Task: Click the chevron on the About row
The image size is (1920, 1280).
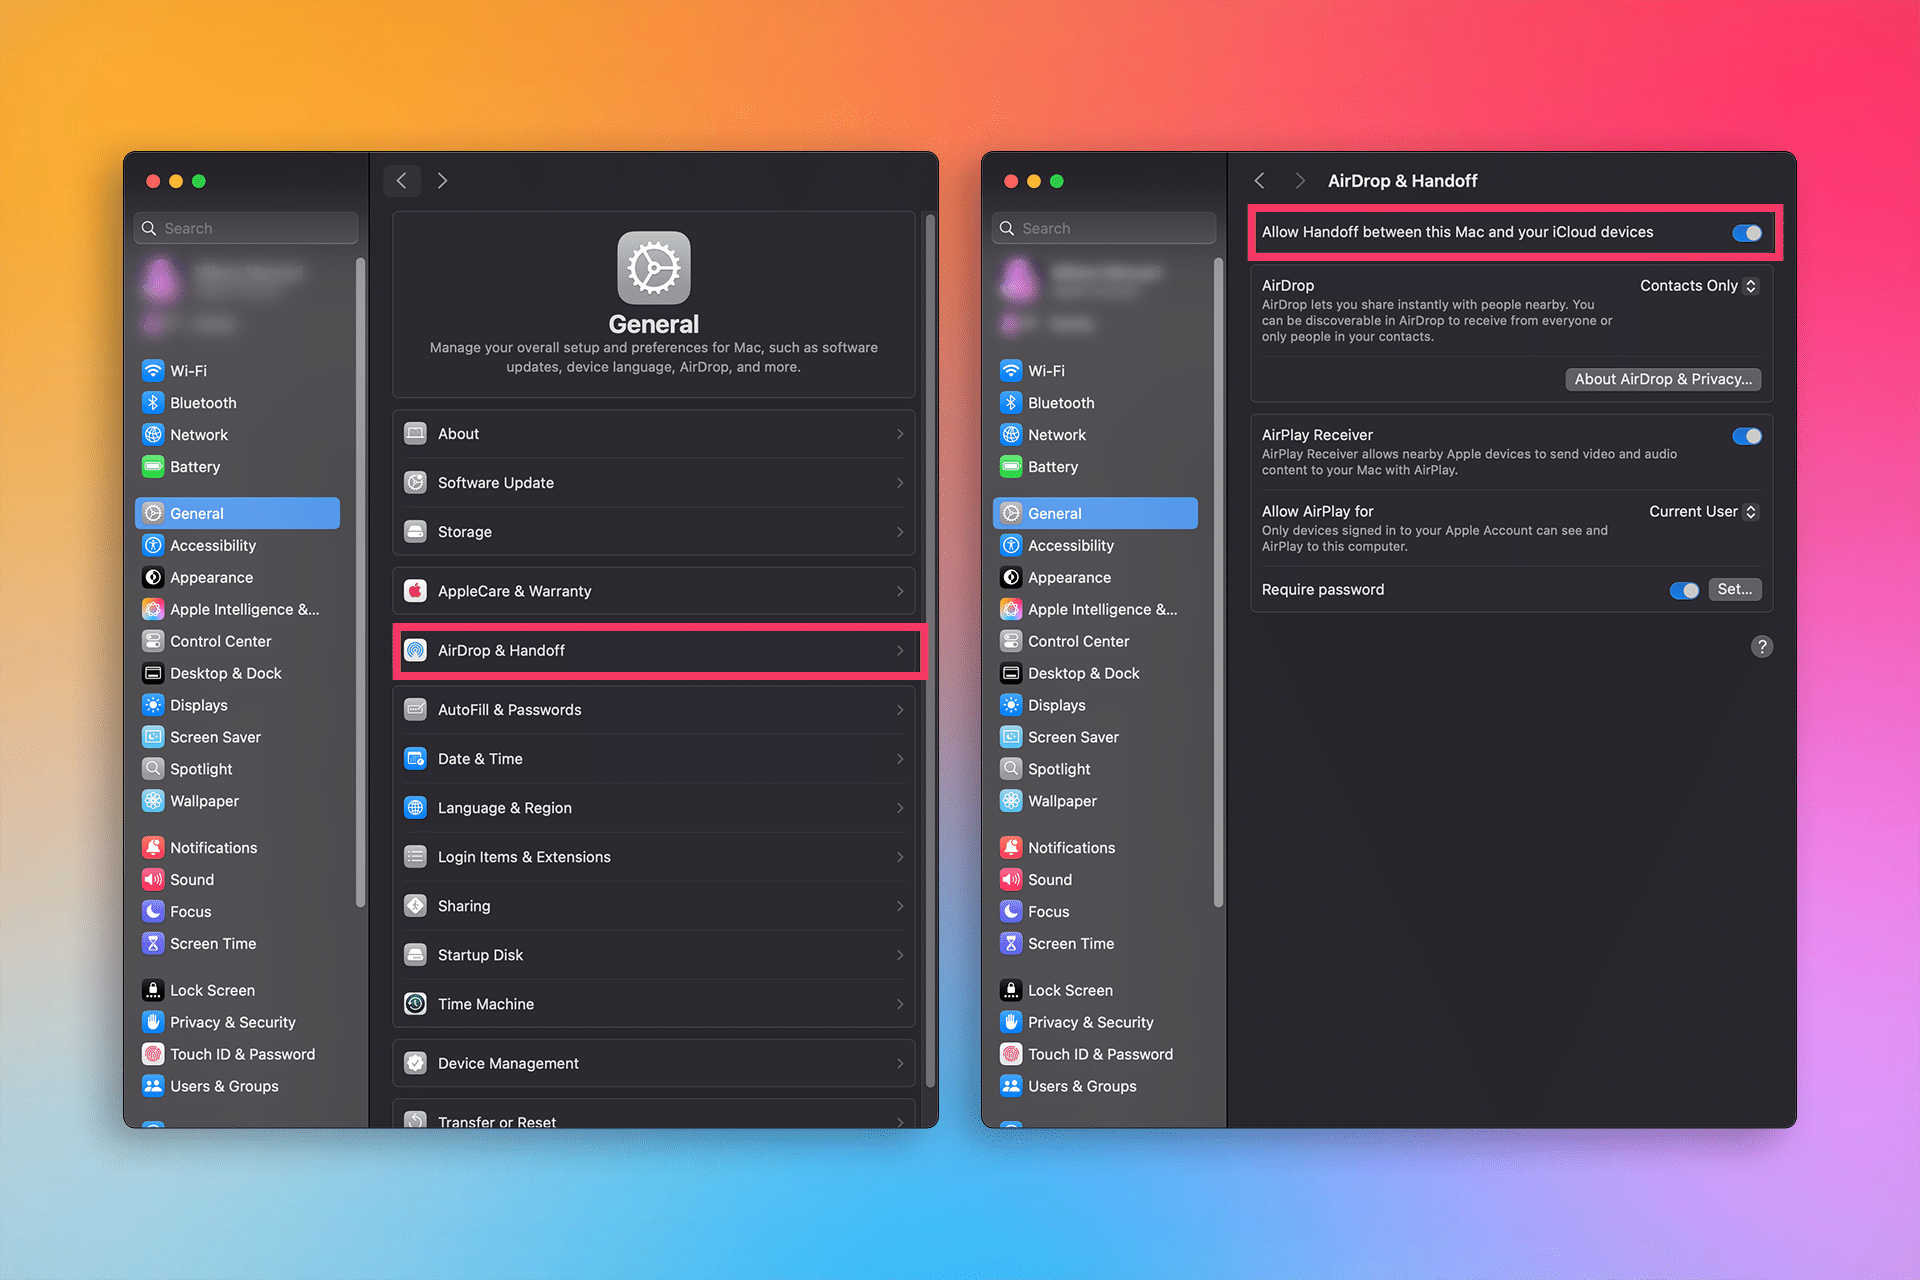Action: [900, 434]
